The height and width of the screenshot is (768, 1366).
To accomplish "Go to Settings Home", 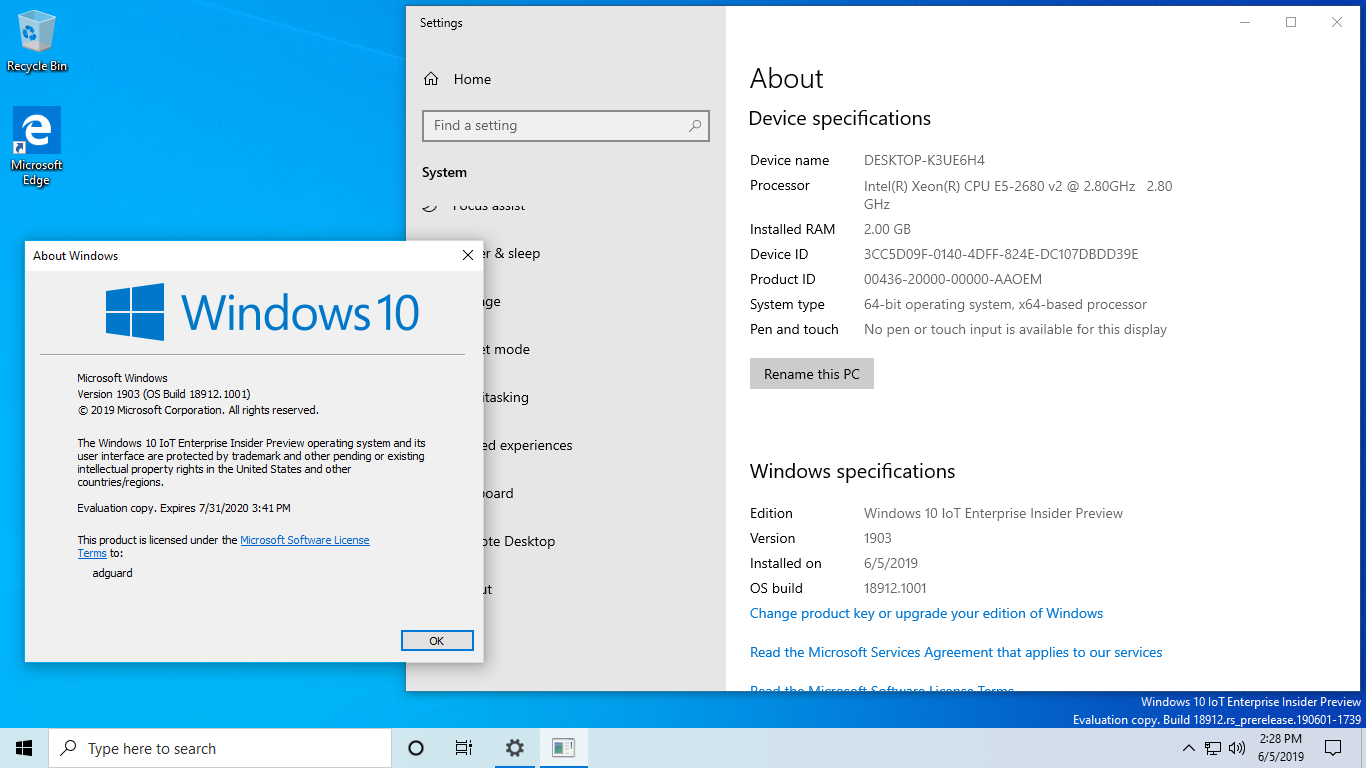I will click(566, 79).
